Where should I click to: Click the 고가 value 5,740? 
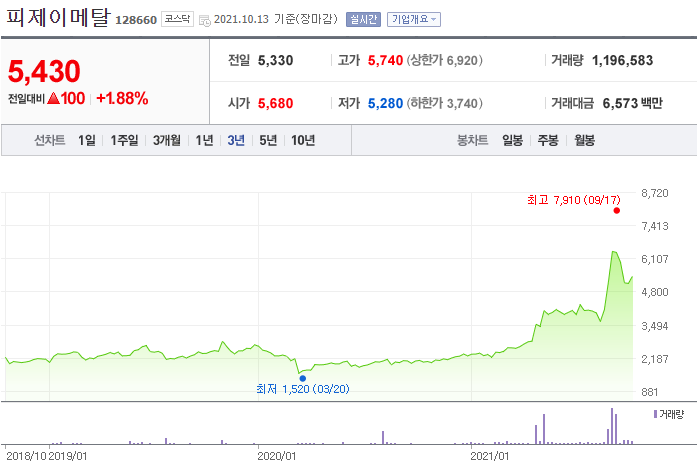(x=385, y=60)
